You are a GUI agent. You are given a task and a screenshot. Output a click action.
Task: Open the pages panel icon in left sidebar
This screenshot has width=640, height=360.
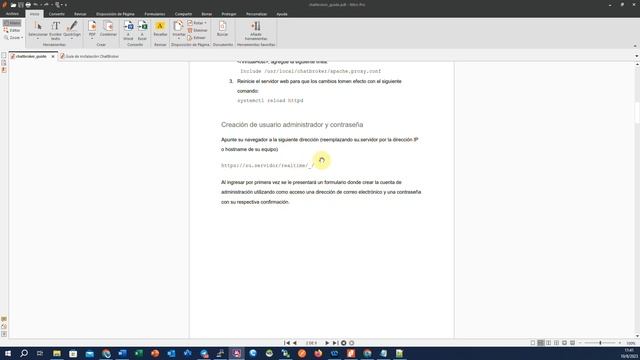4,56
